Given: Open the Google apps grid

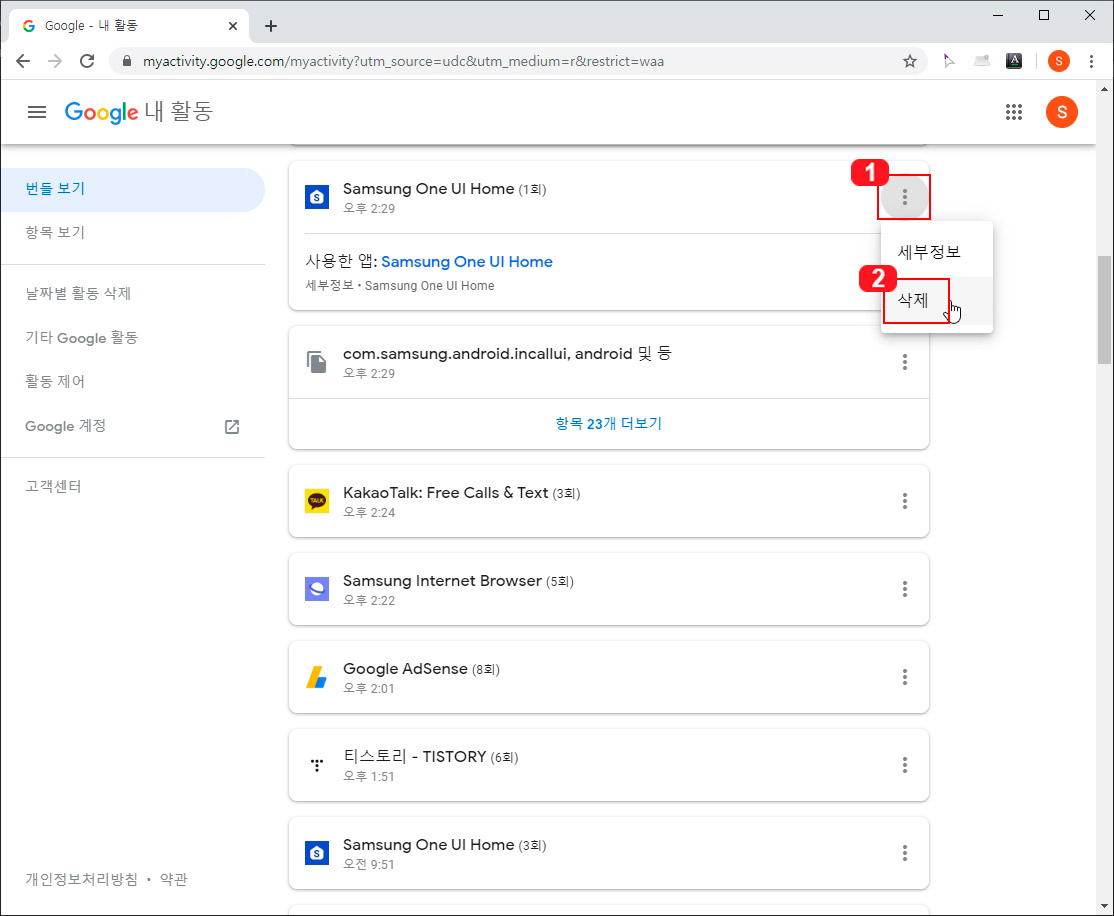Looking at the screenshot, I should (1014, 112).
